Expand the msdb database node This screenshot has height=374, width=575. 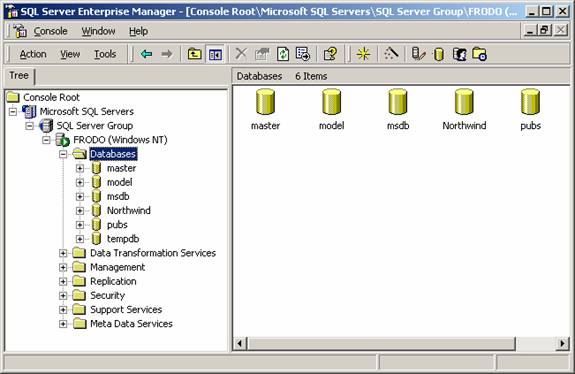pos(80,197)
